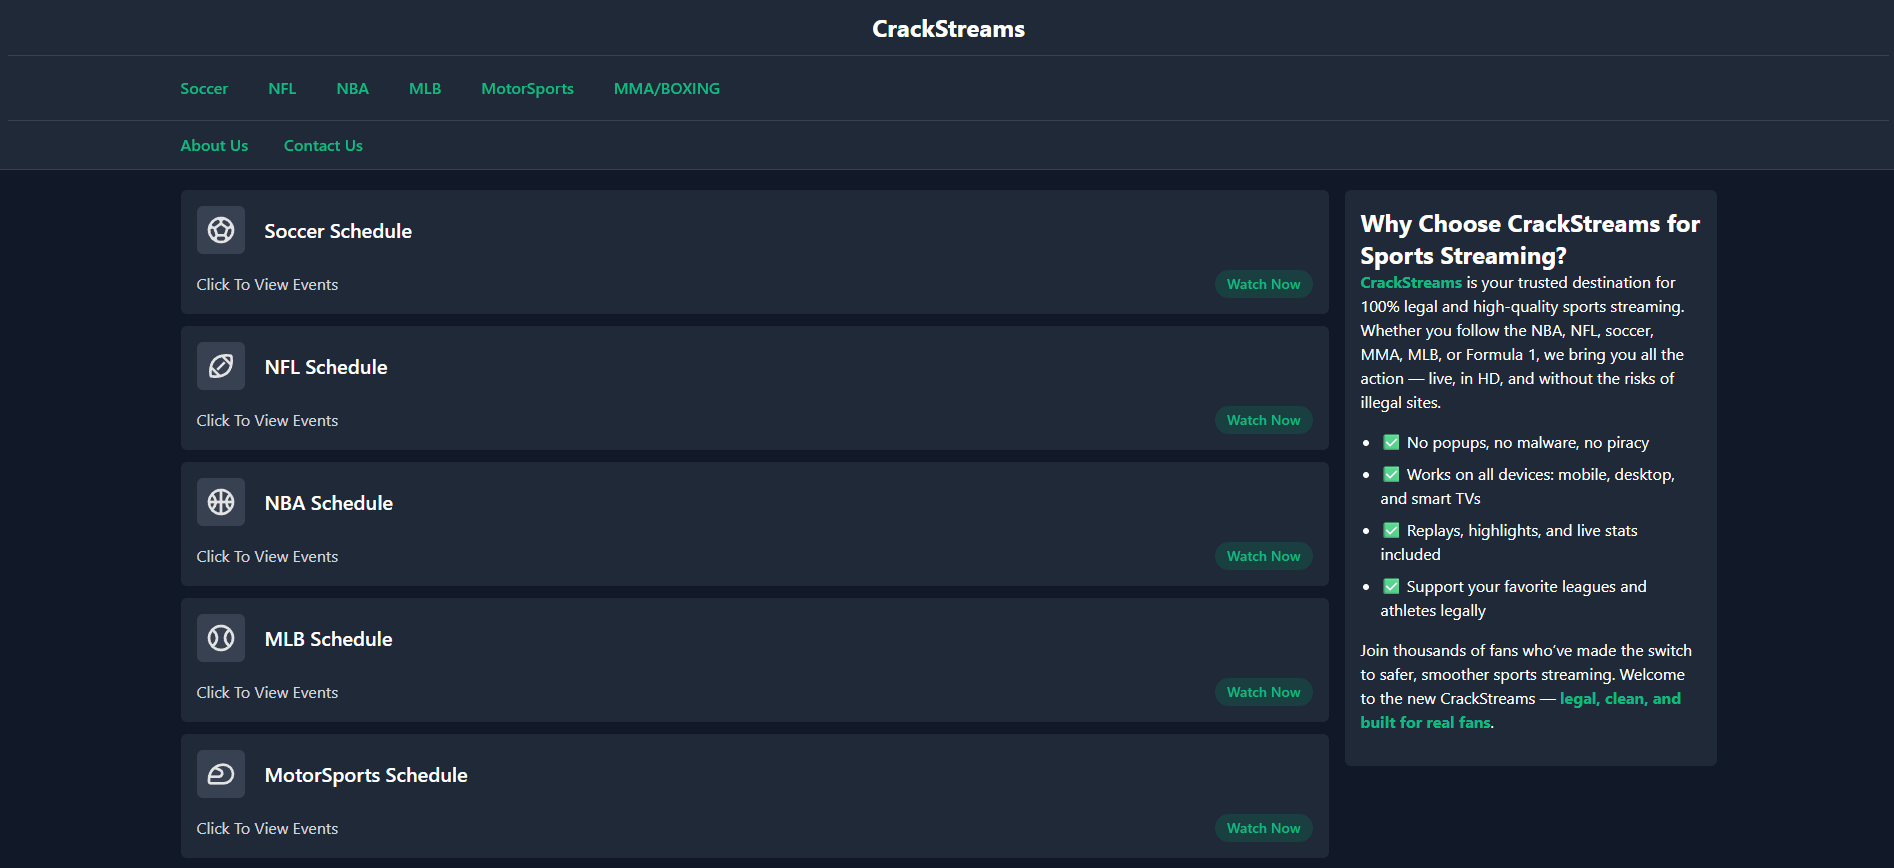Click 'Click To View Events' under NBA Schedule

tap(266, 556)
